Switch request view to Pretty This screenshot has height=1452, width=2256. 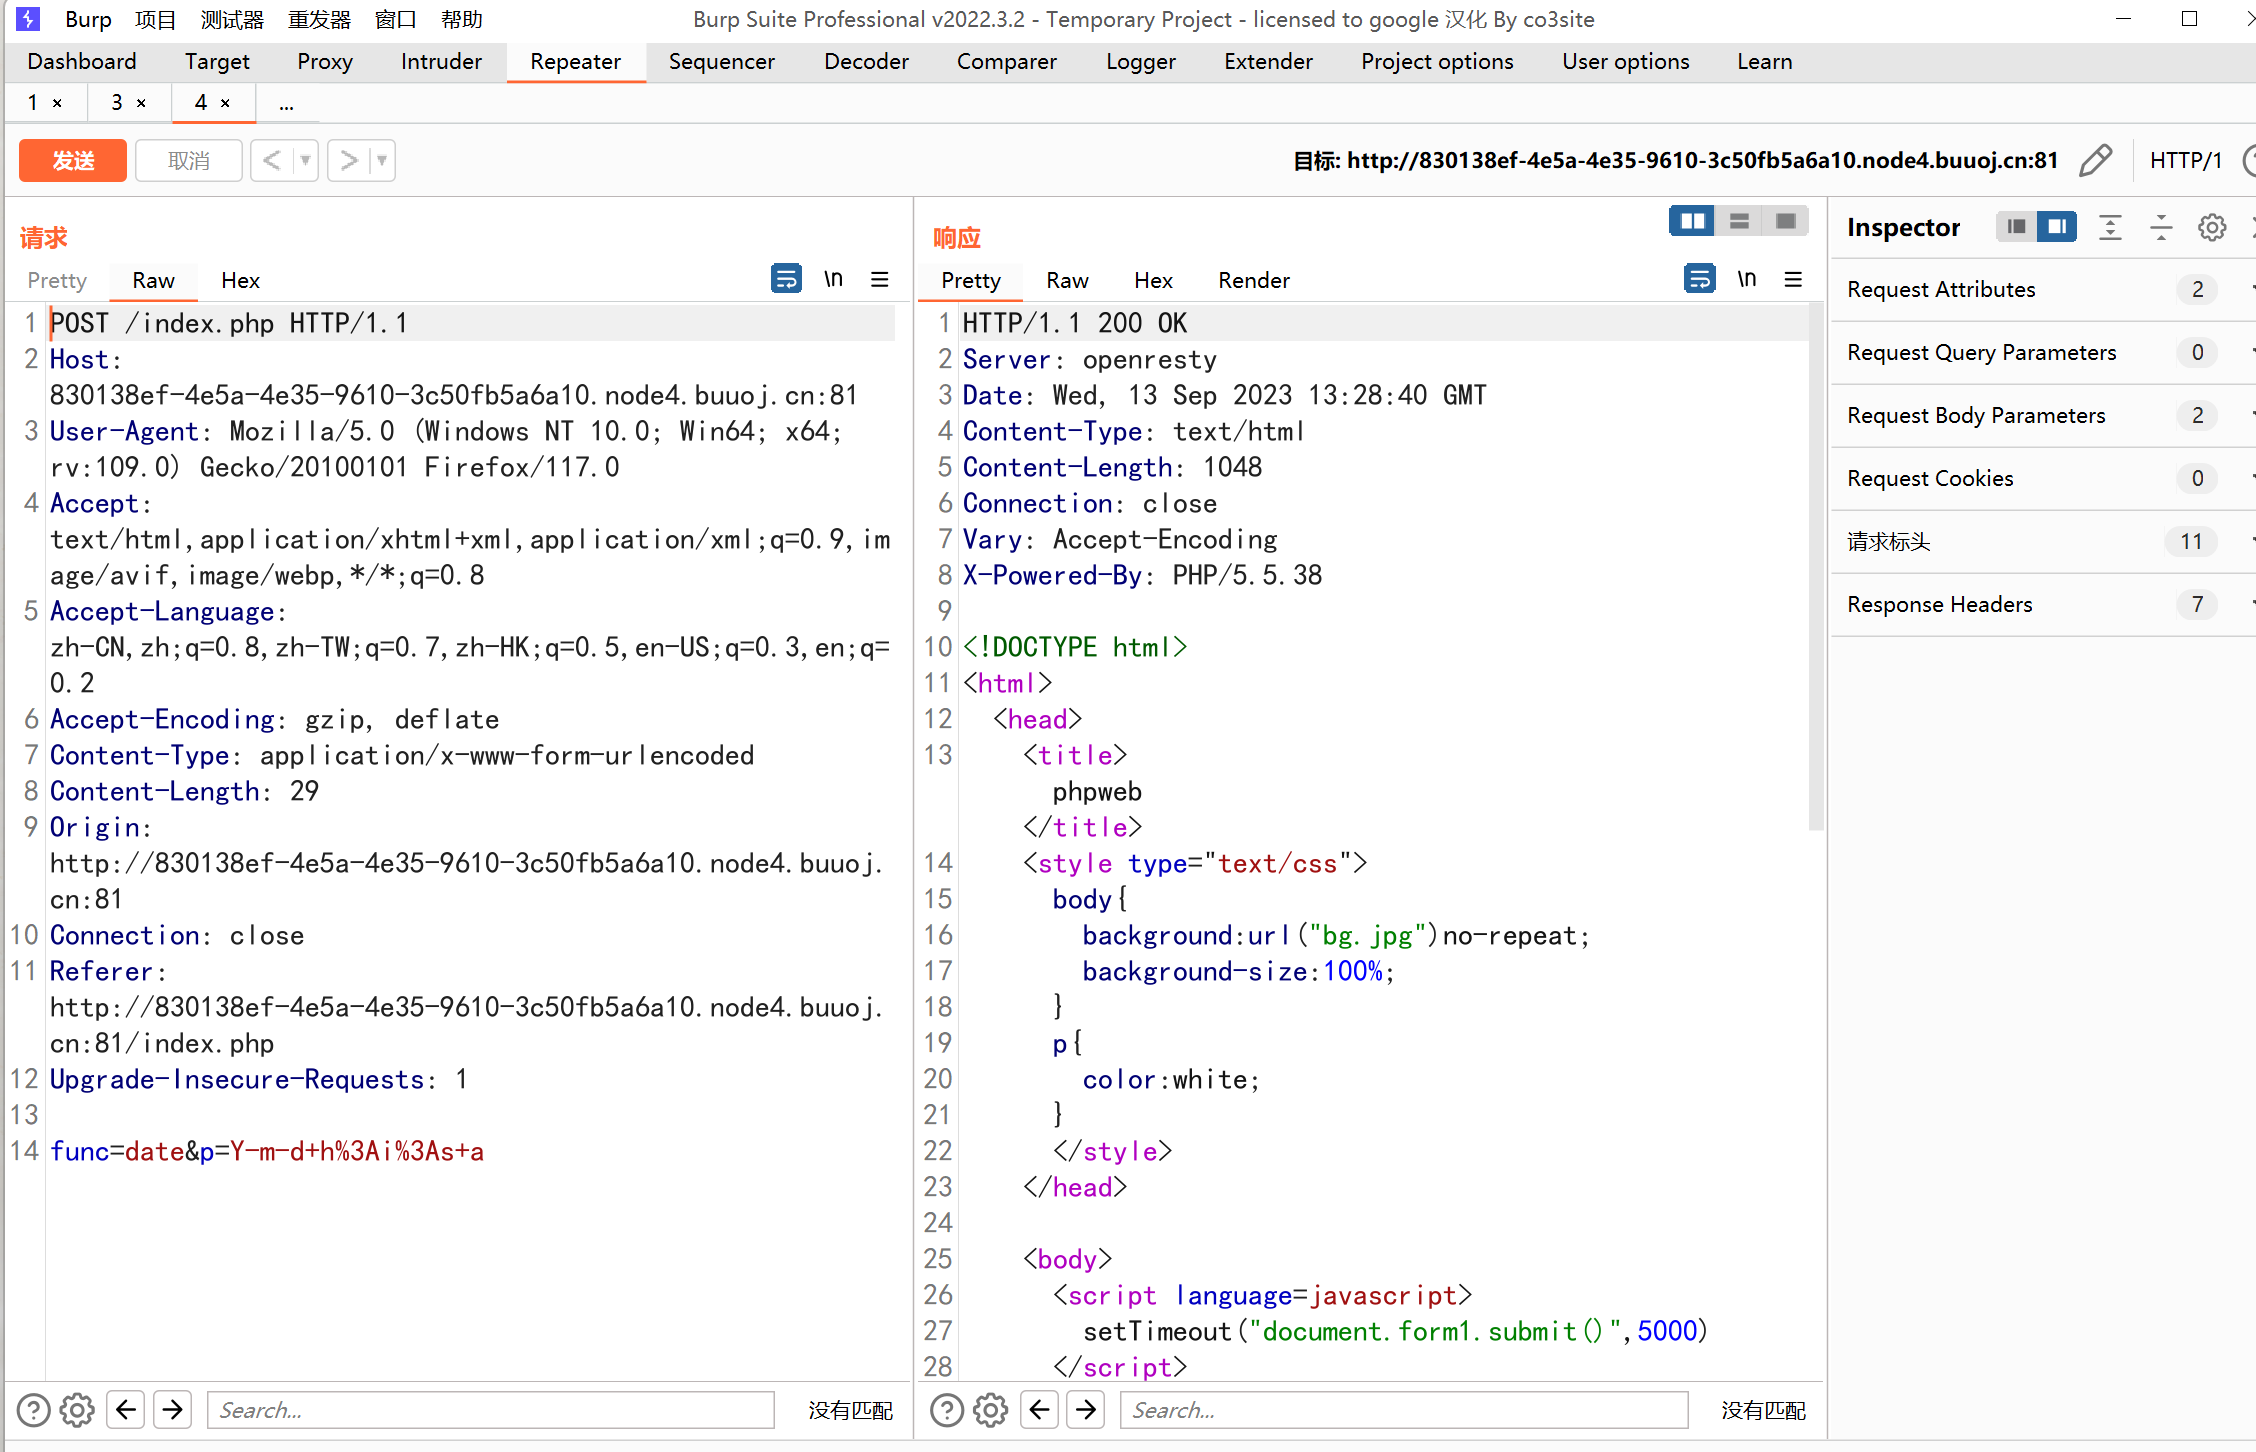tap(57, 280)
